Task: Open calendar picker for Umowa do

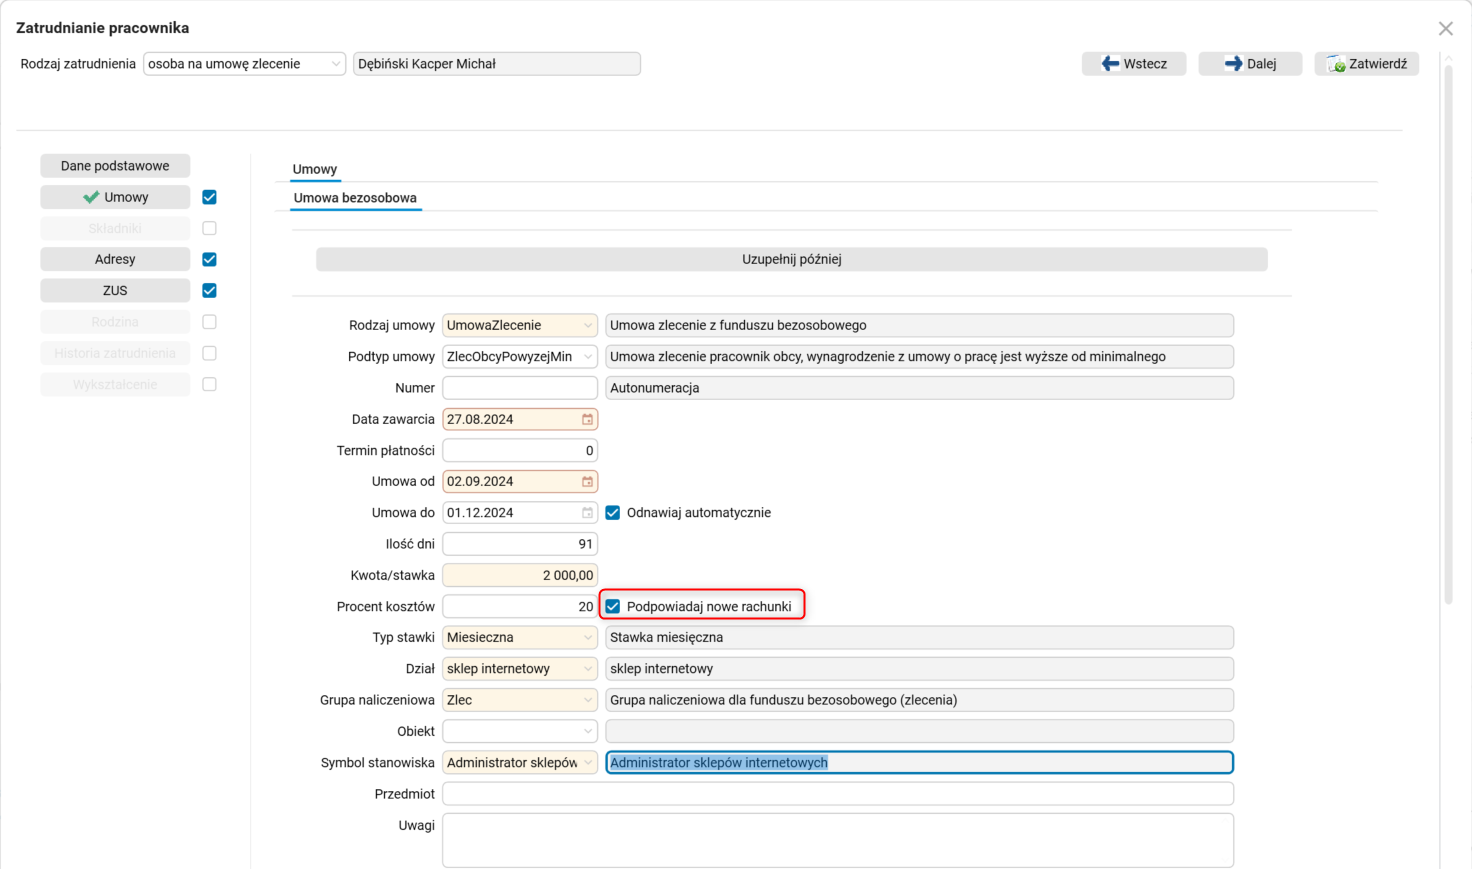Action: 588,513
